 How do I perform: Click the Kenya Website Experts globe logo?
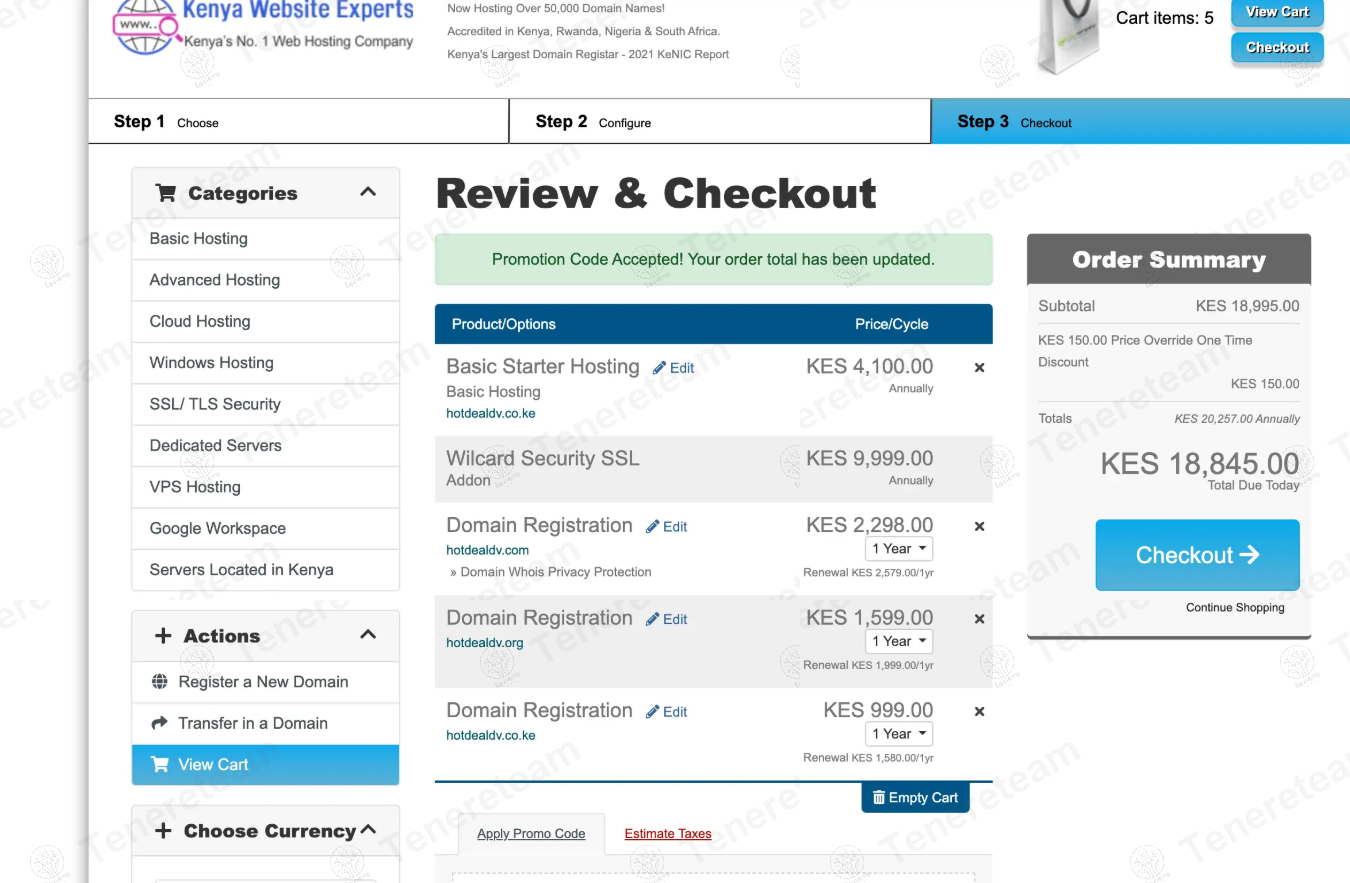147,27
